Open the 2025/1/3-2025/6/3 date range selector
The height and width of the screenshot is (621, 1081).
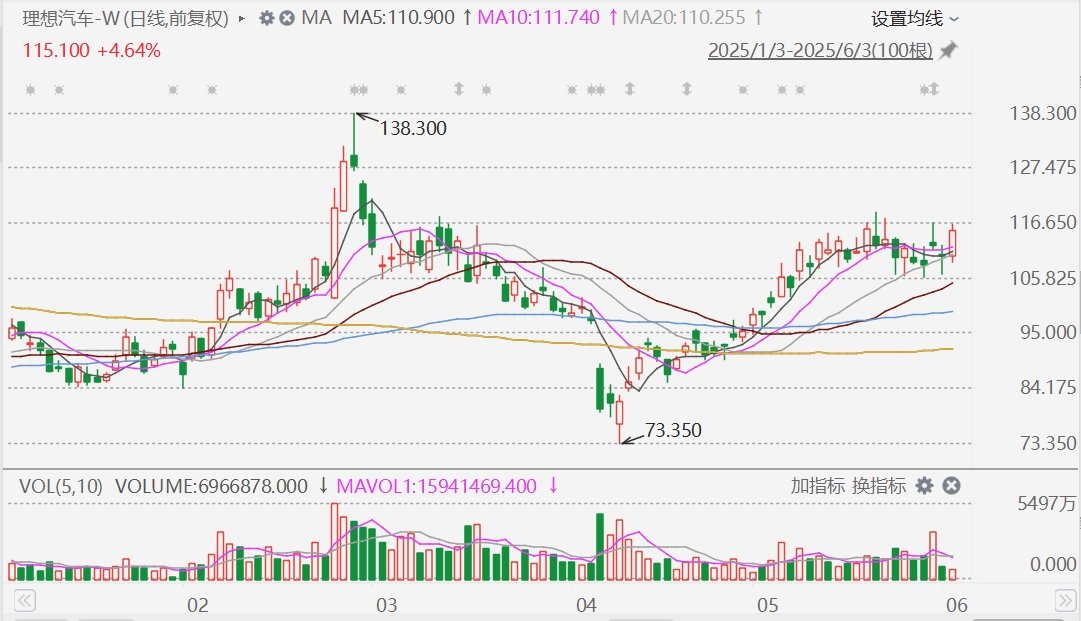point(820,50)
